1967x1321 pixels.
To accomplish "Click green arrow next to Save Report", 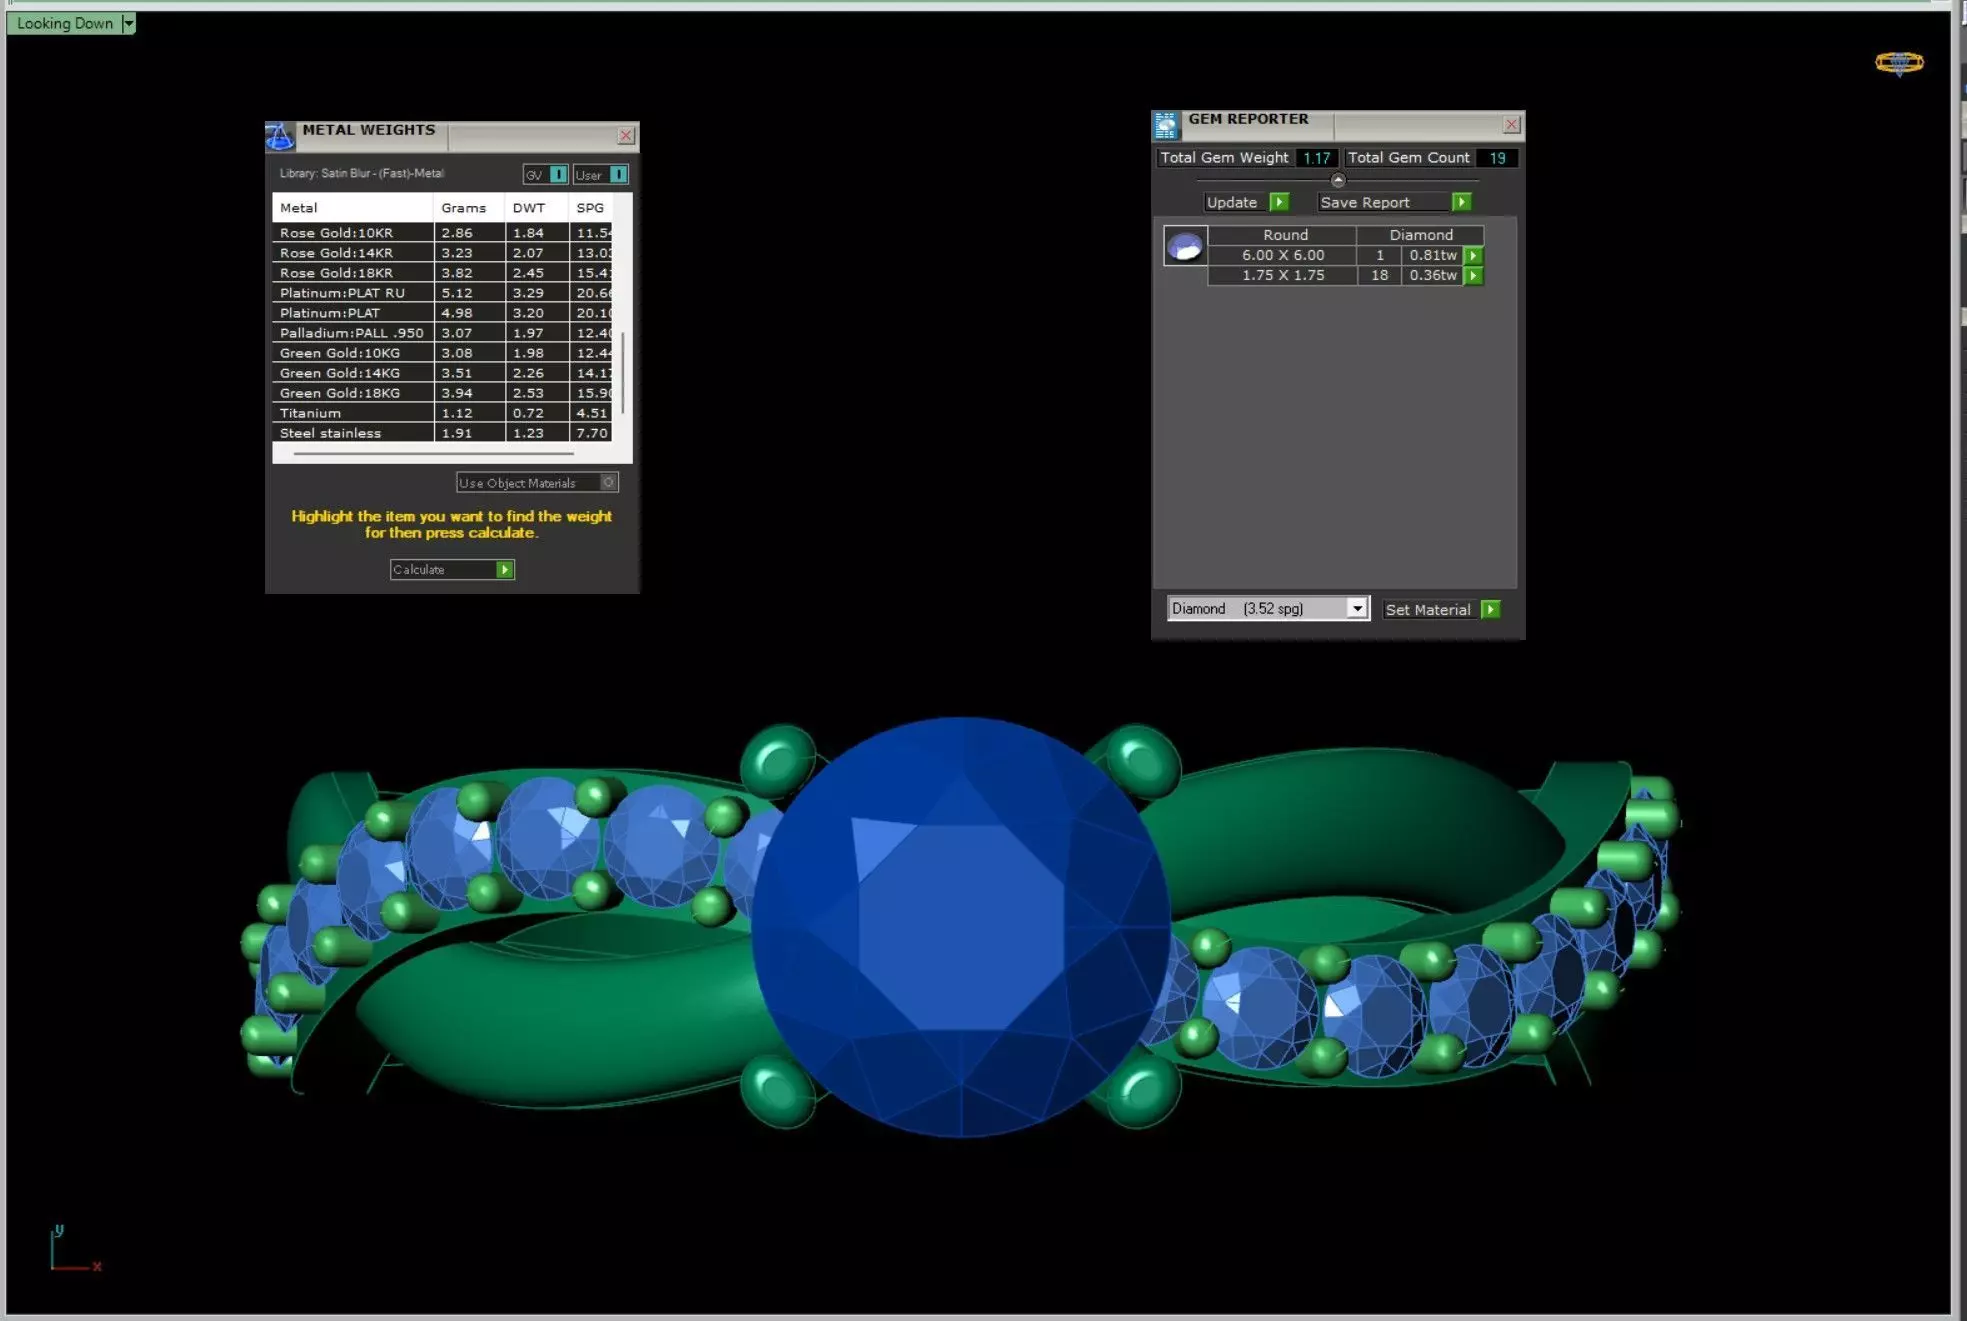I will [1461, 202].
